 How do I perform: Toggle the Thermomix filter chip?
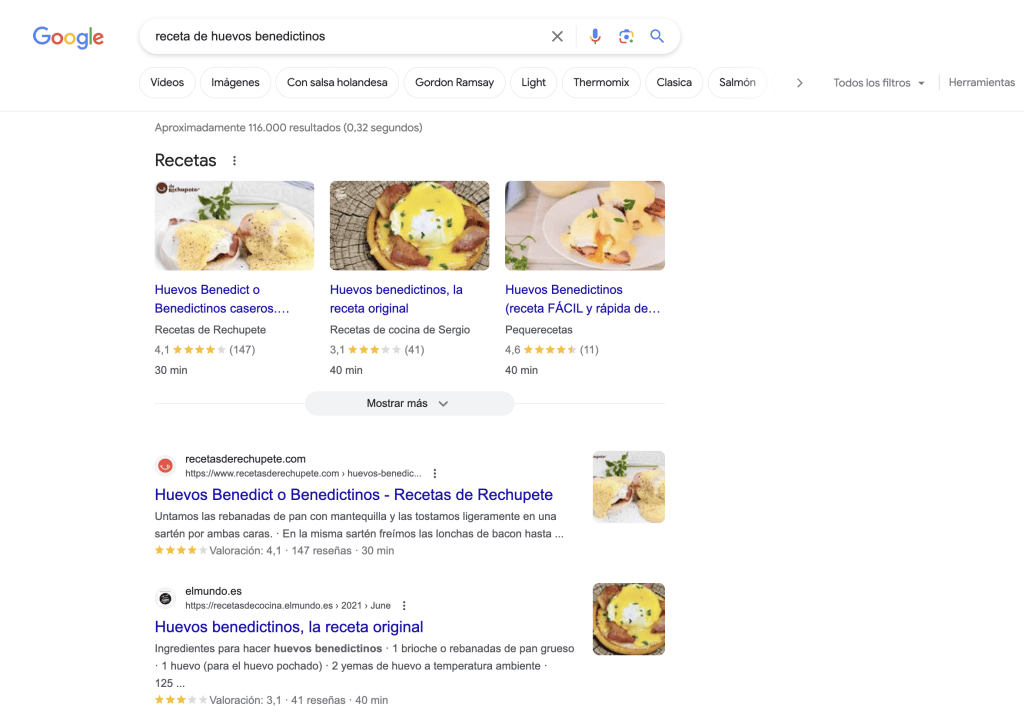pos(601,83)
